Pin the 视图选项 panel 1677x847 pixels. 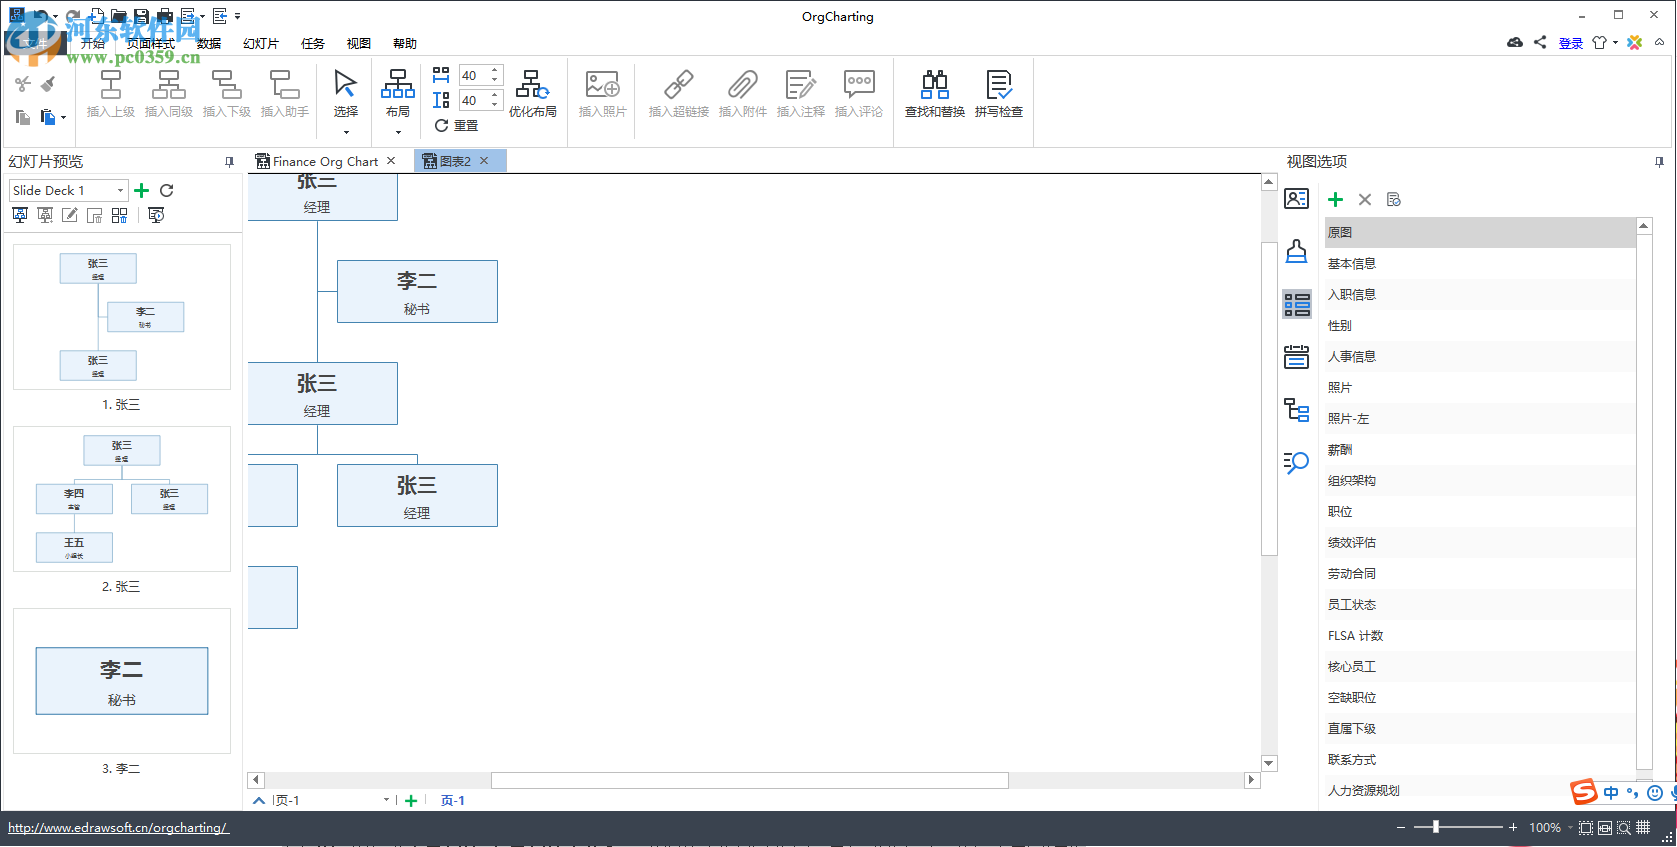click(1659, 161)
